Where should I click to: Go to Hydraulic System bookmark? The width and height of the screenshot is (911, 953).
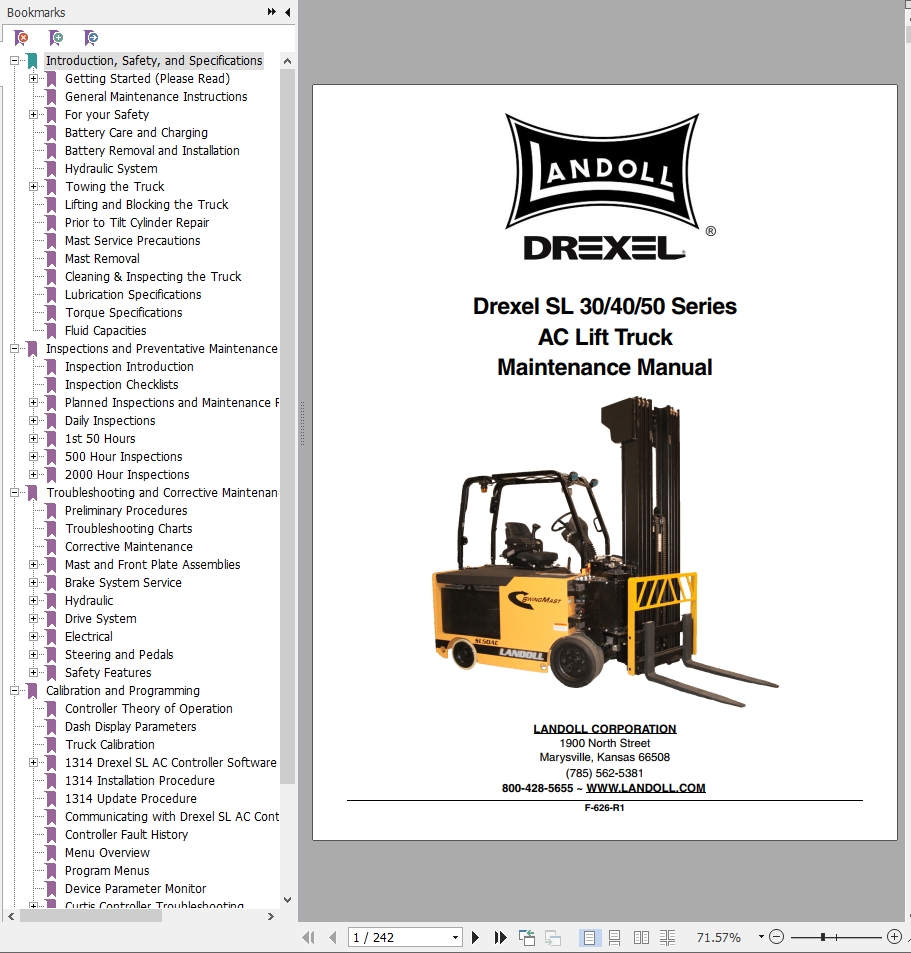click(111, 168)
